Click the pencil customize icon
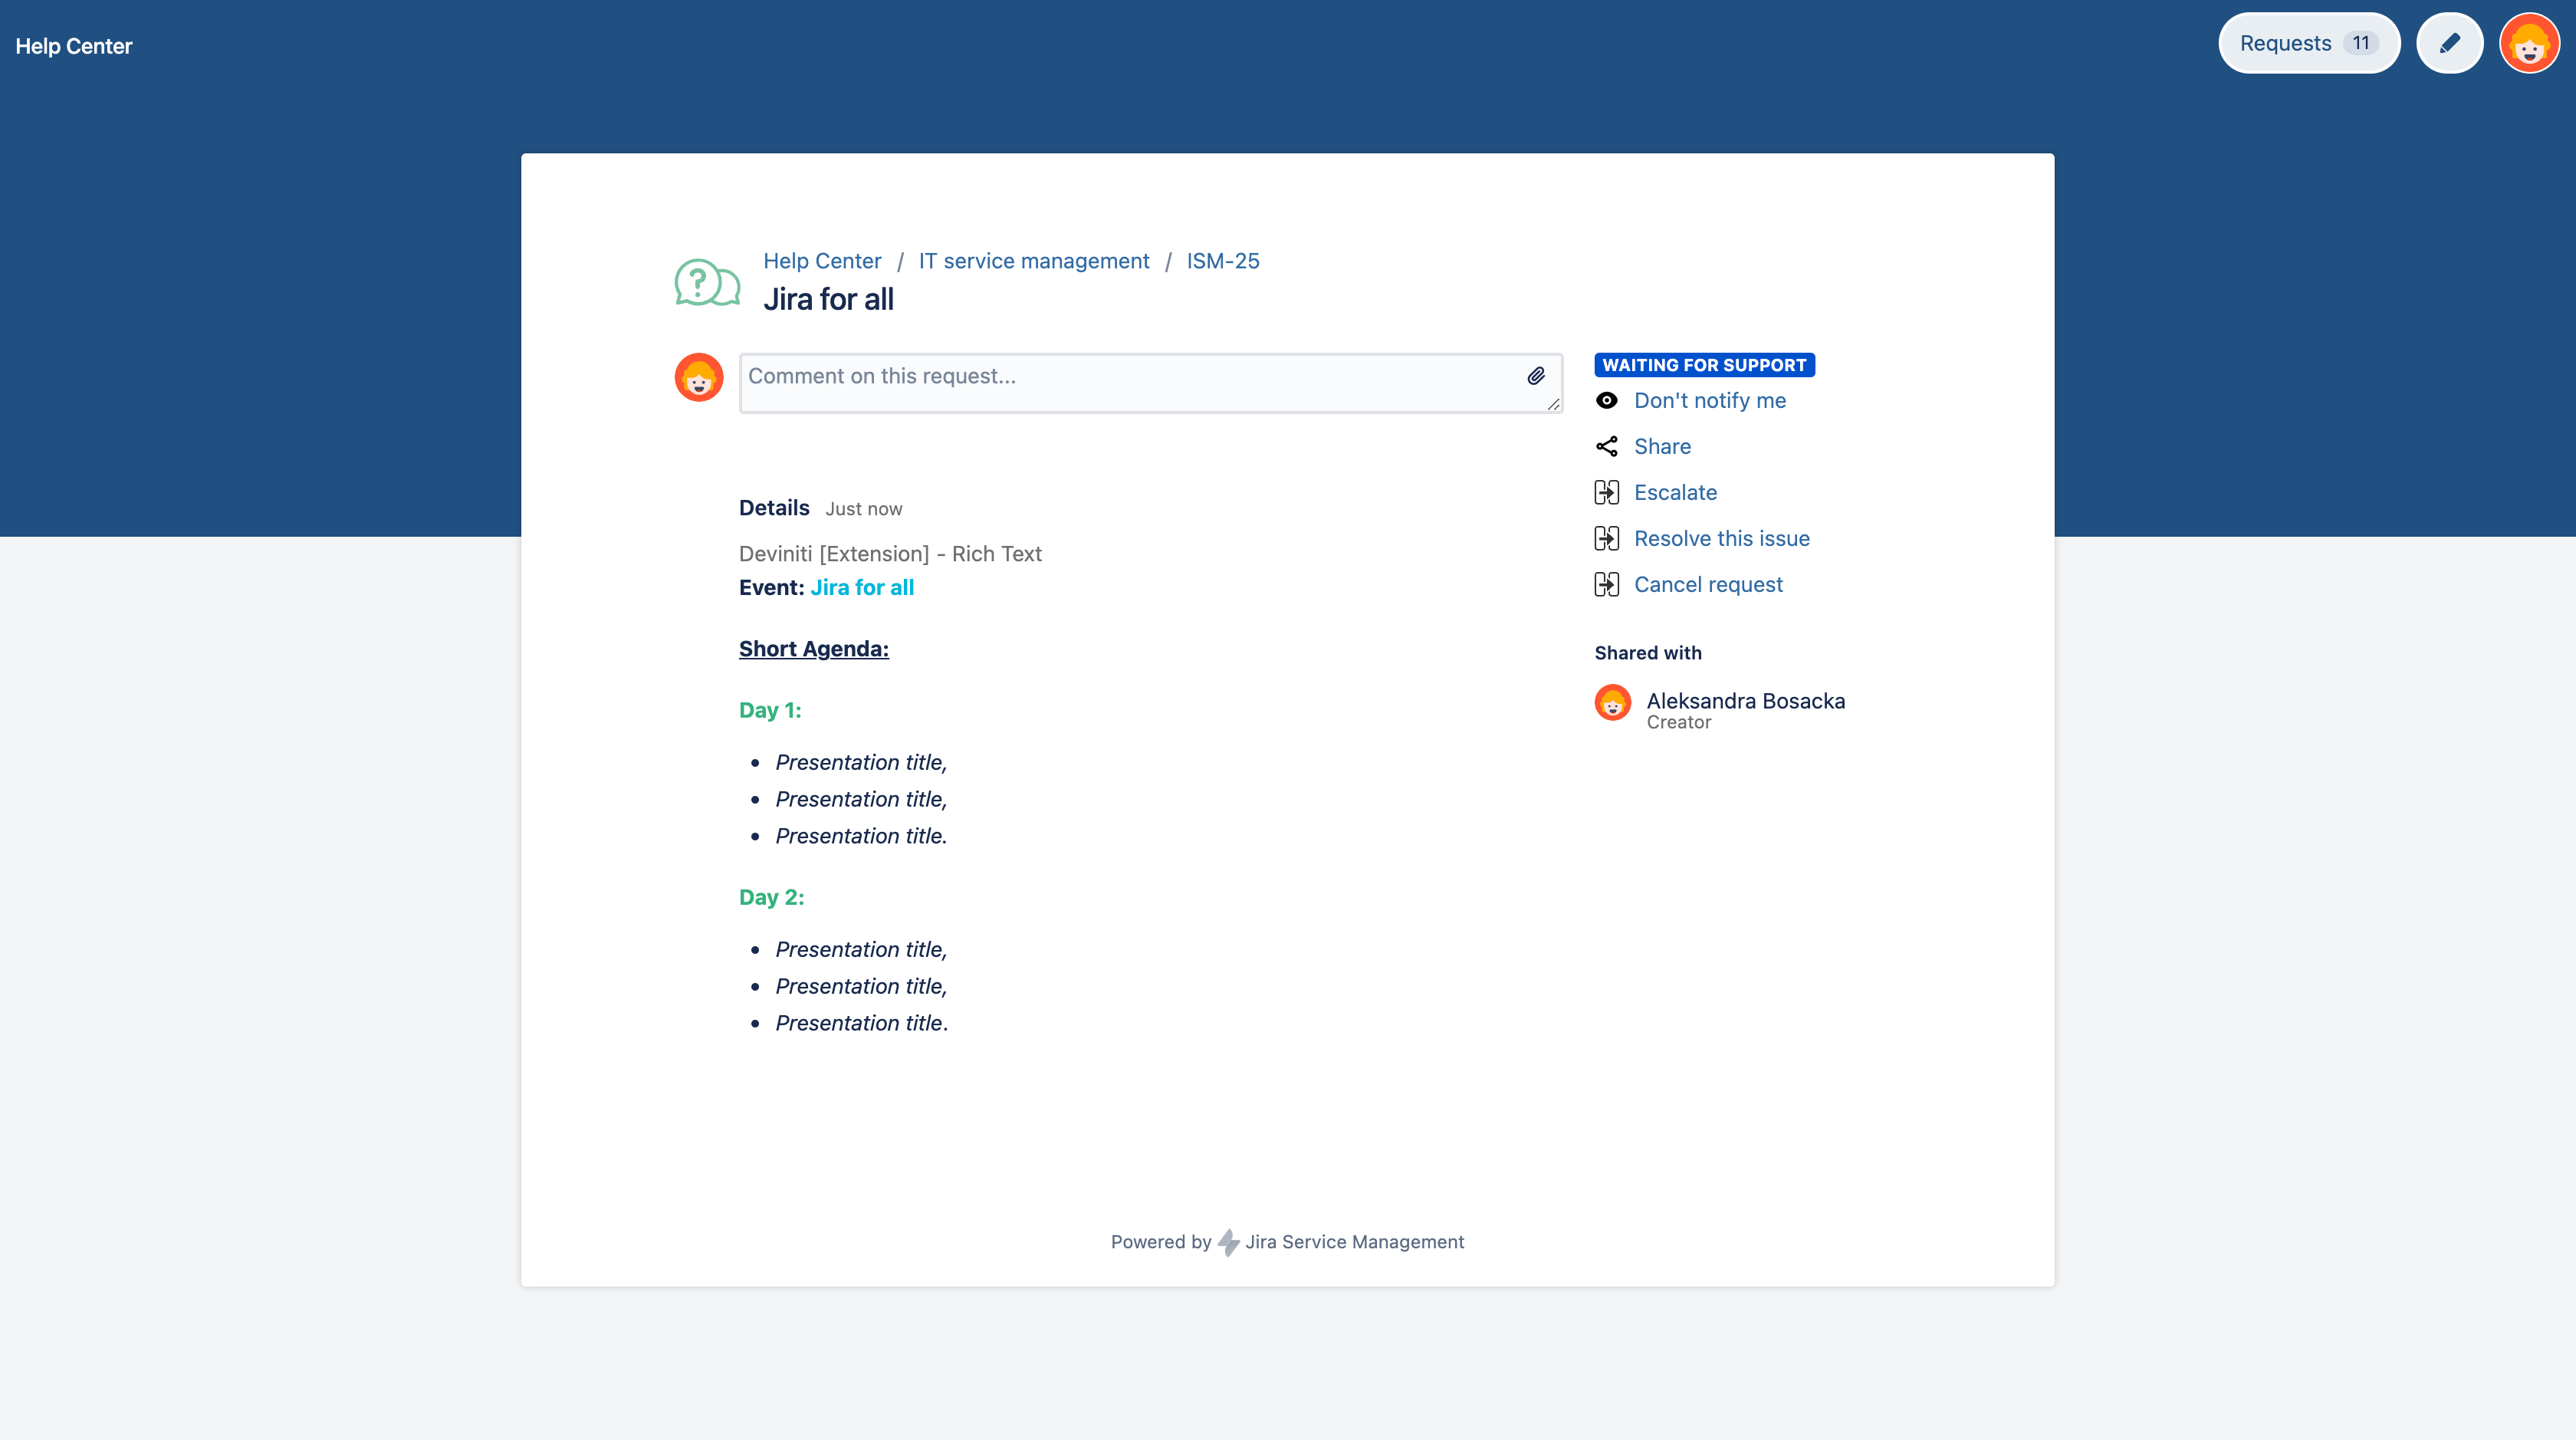The height and width of the screenshot is (1440, 2576). click(x=2449, y=43)
